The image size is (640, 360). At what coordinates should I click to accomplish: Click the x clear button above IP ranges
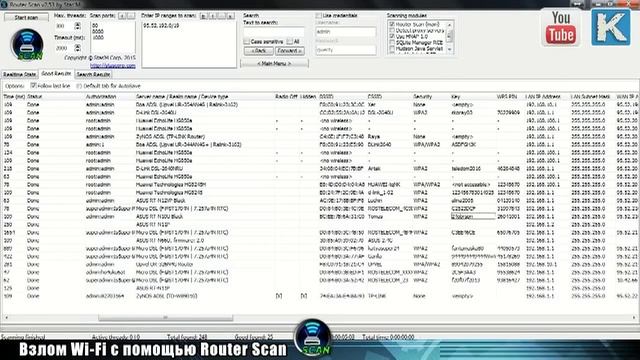click(231, 16)
